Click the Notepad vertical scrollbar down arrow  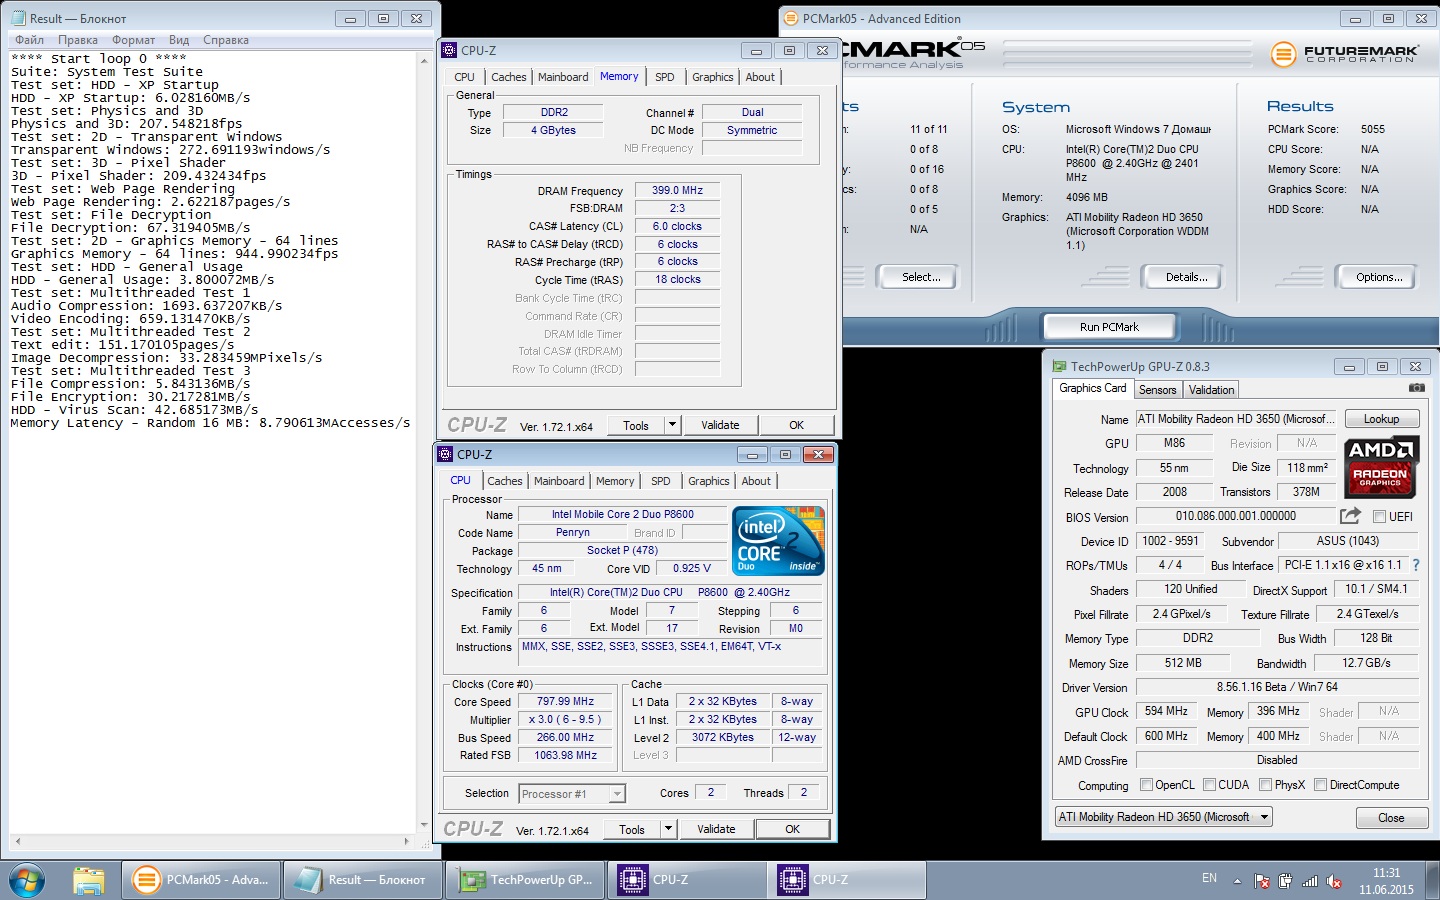click(424, 825)
